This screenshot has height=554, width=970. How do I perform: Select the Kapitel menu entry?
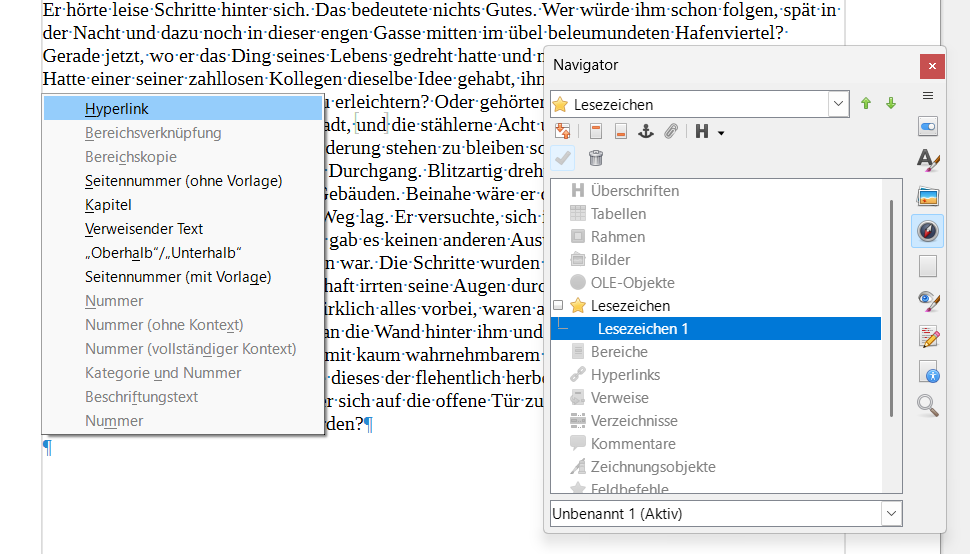pyautogui.click(x=108, y=205)
